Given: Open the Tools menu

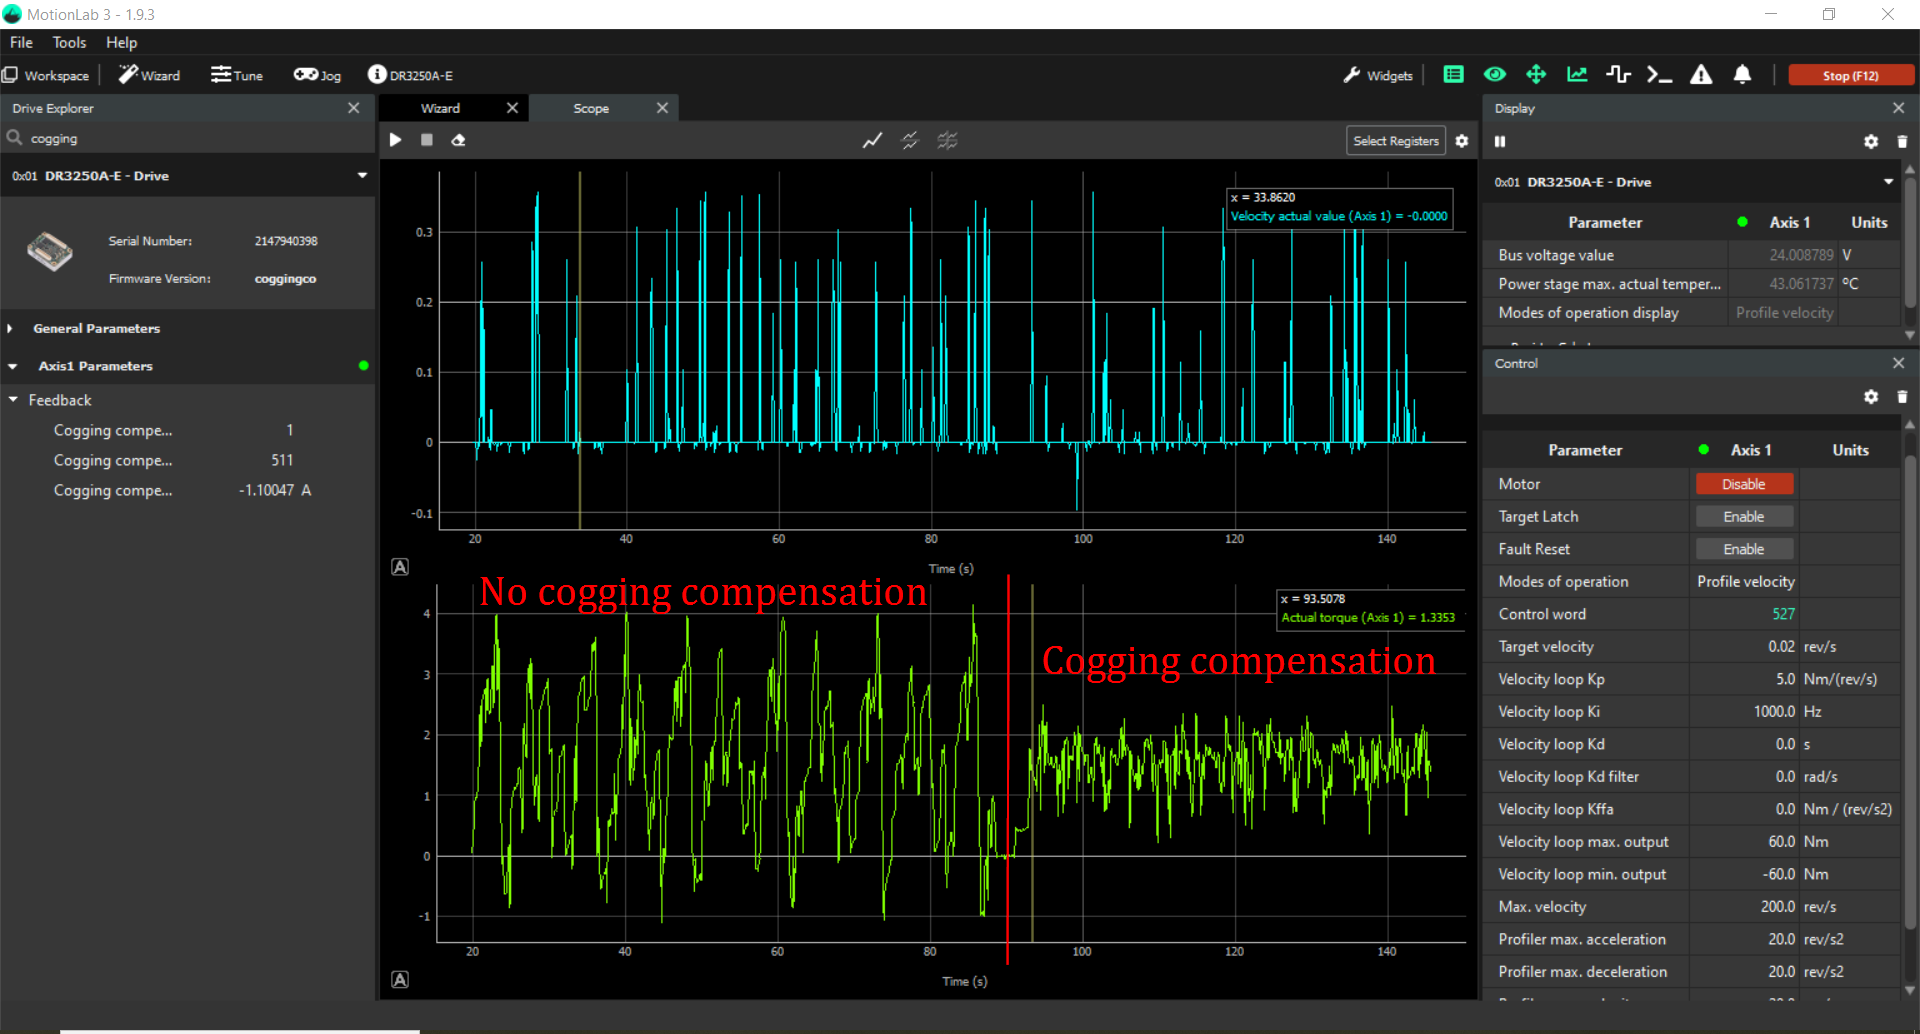Looking at the screenshot, I should pos(69,42).
